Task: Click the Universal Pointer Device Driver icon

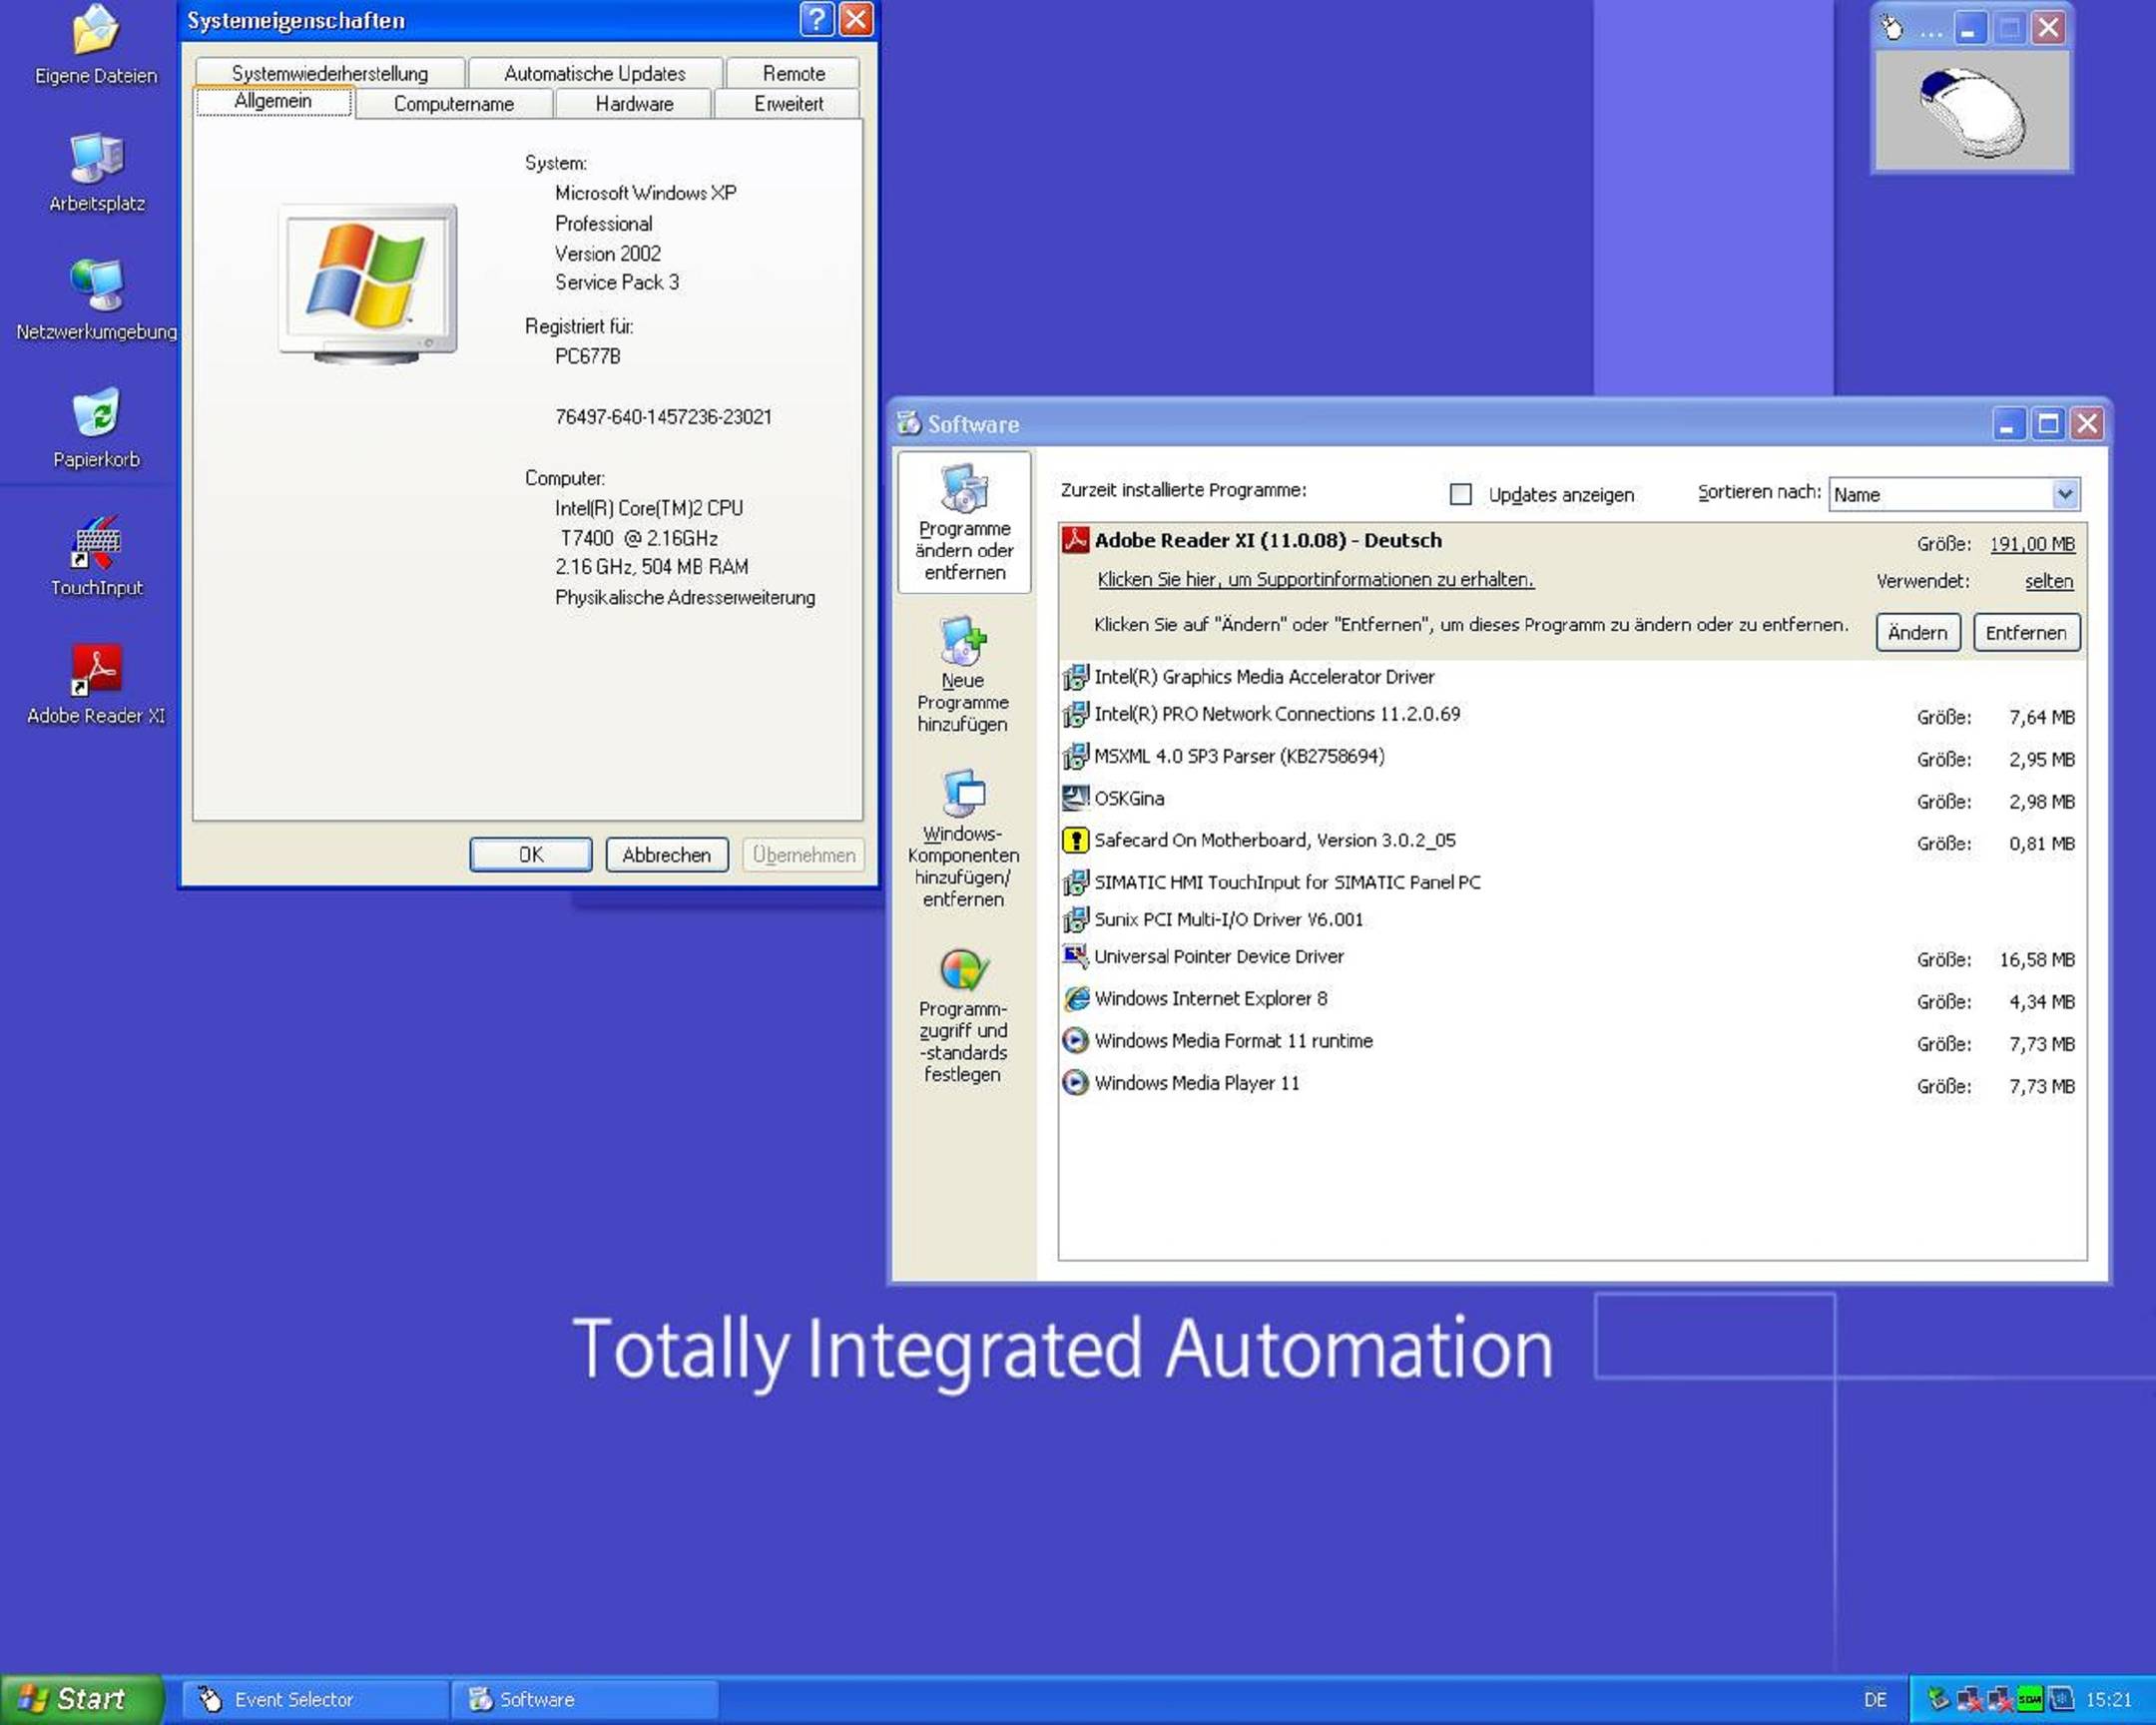Action: (x=1075, y=956)
